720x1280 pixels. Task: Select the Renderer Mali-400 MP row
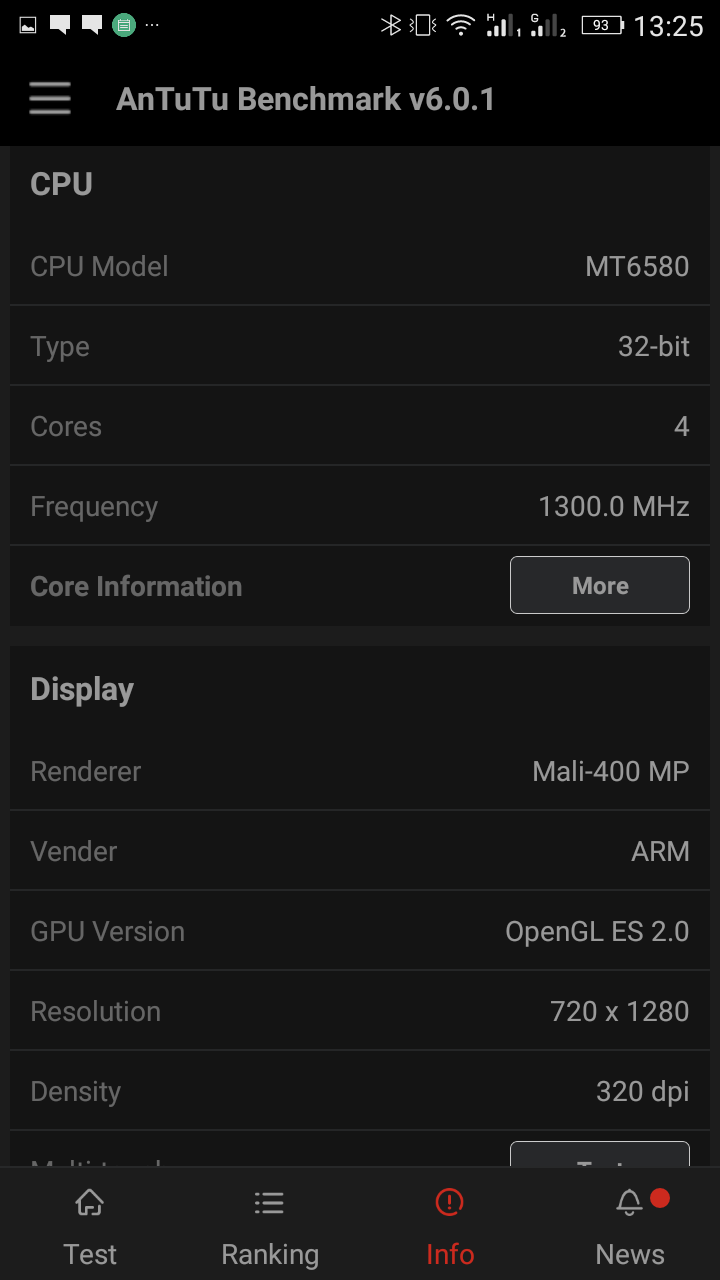[360, 771]
